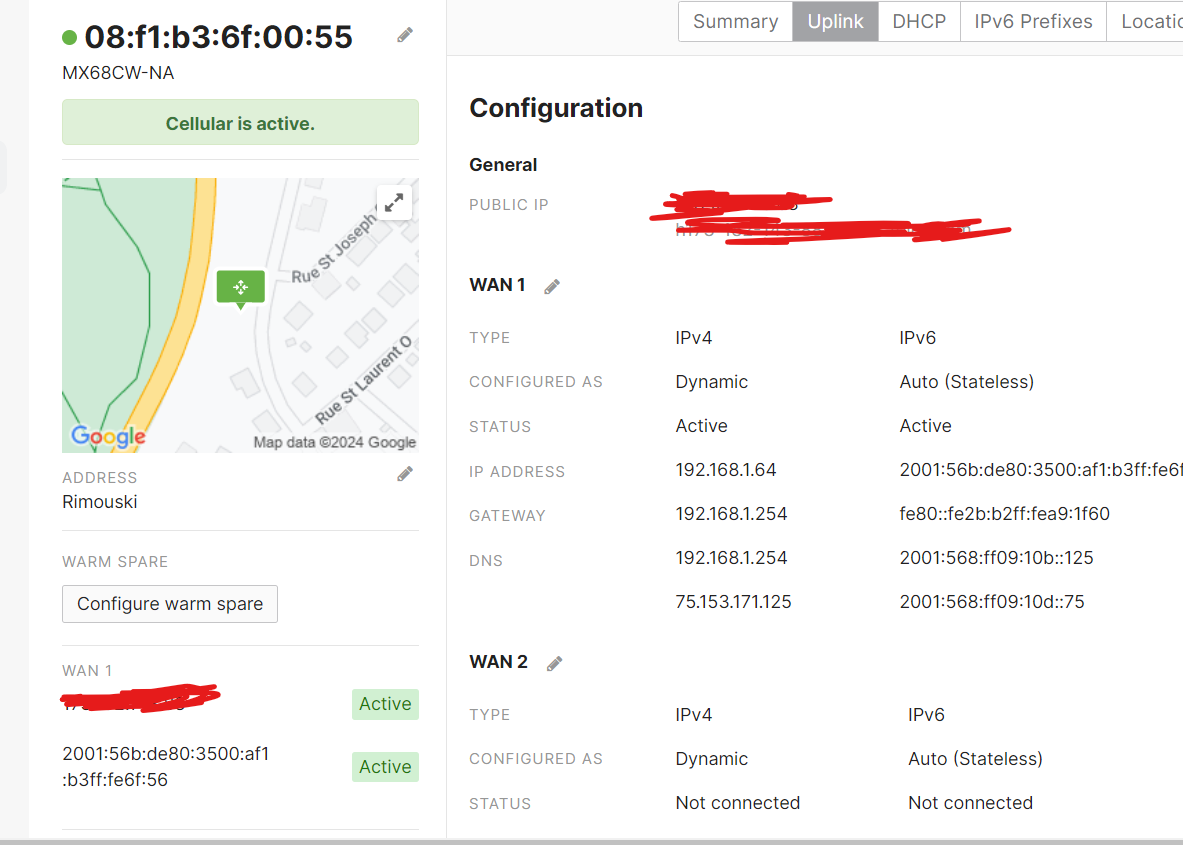This screenshot has width=1183, height=845.
Task: Open the DHCP tab
Action: pyautogui.click(x=919, y=22)
